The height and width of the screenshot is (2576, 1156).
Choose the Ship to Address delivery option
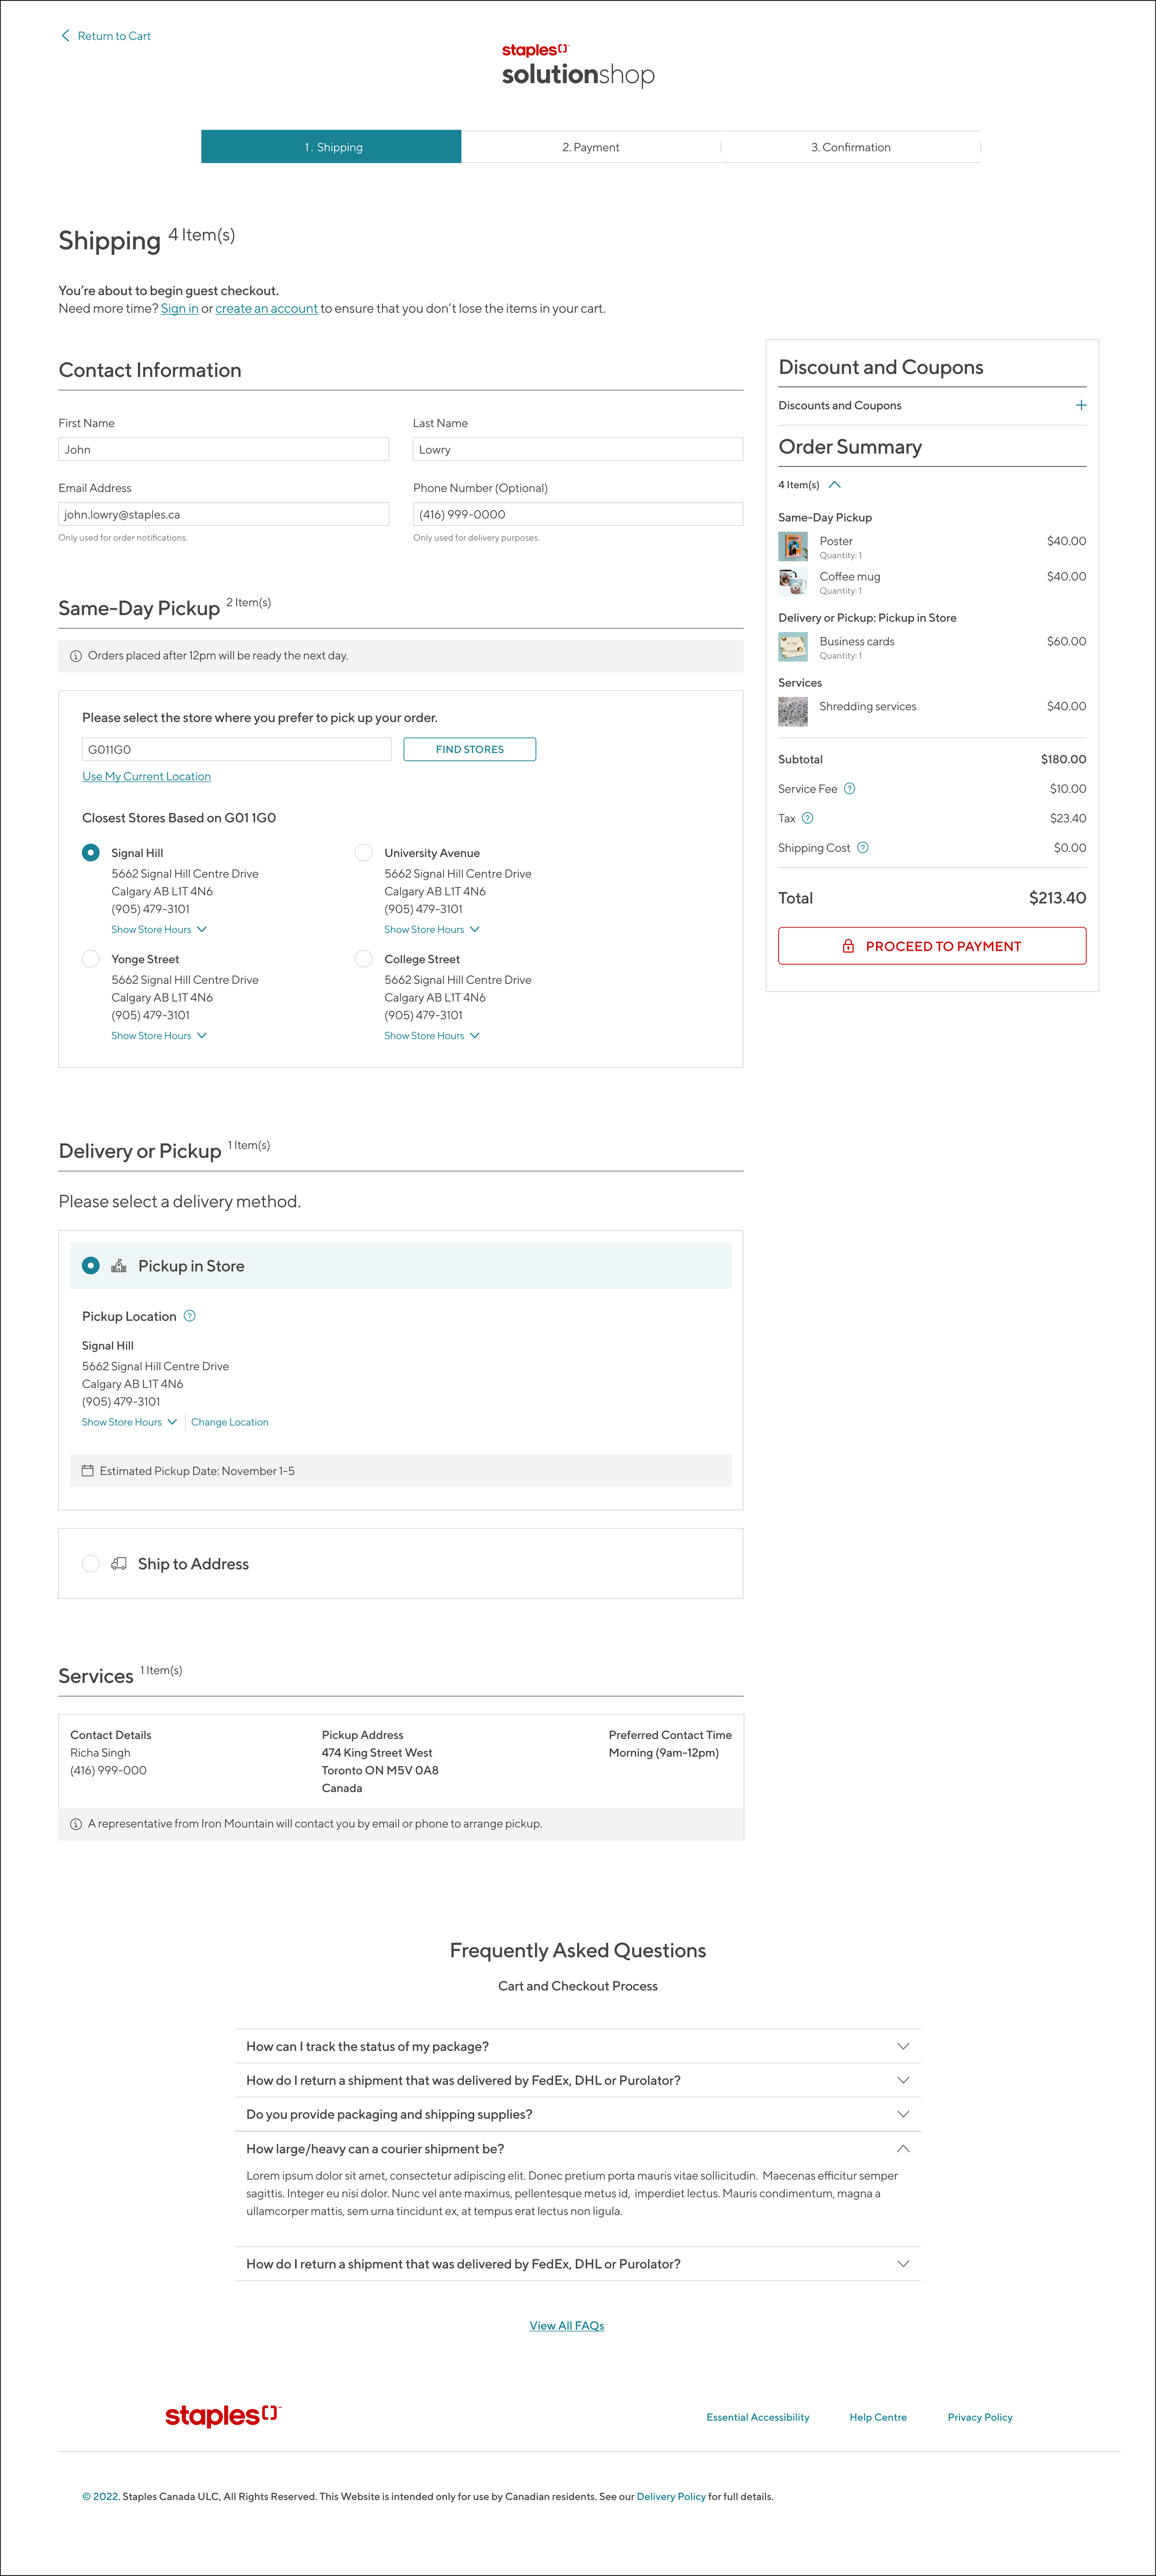pyautogui.click(x=91, y=1563)
